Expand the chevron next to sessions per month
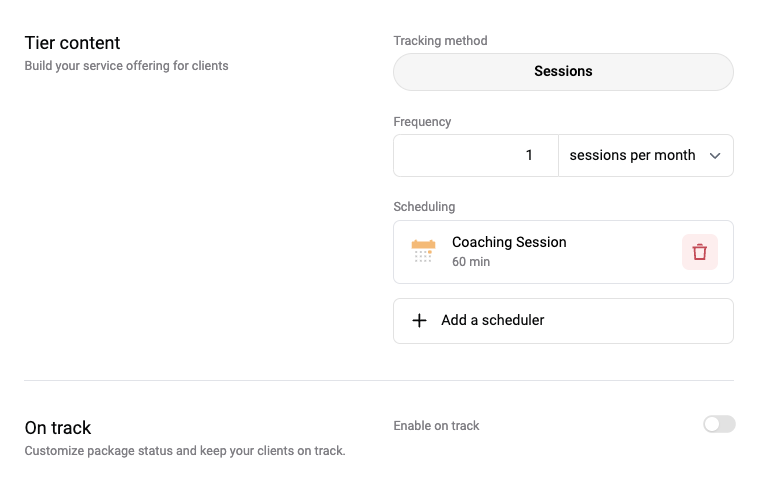This screenshot has width=771, height=495. pos(715,156)
